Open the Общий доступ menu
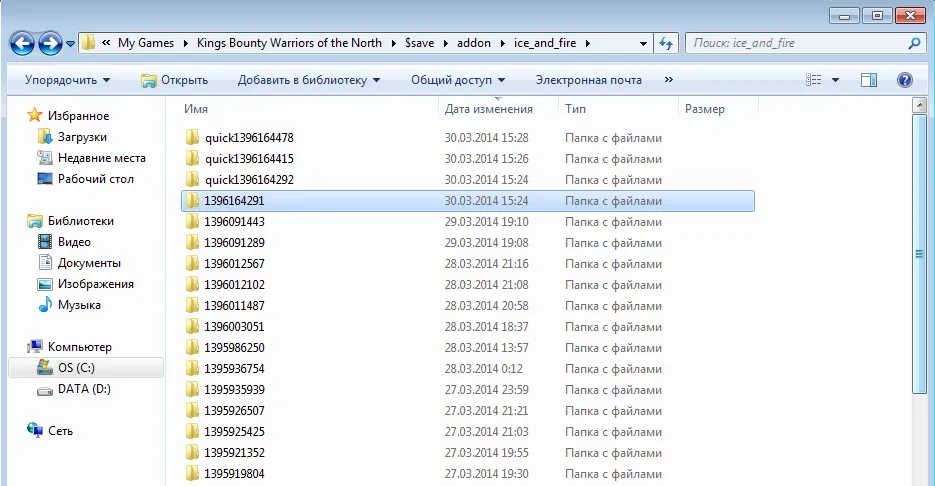 [458, 80]
